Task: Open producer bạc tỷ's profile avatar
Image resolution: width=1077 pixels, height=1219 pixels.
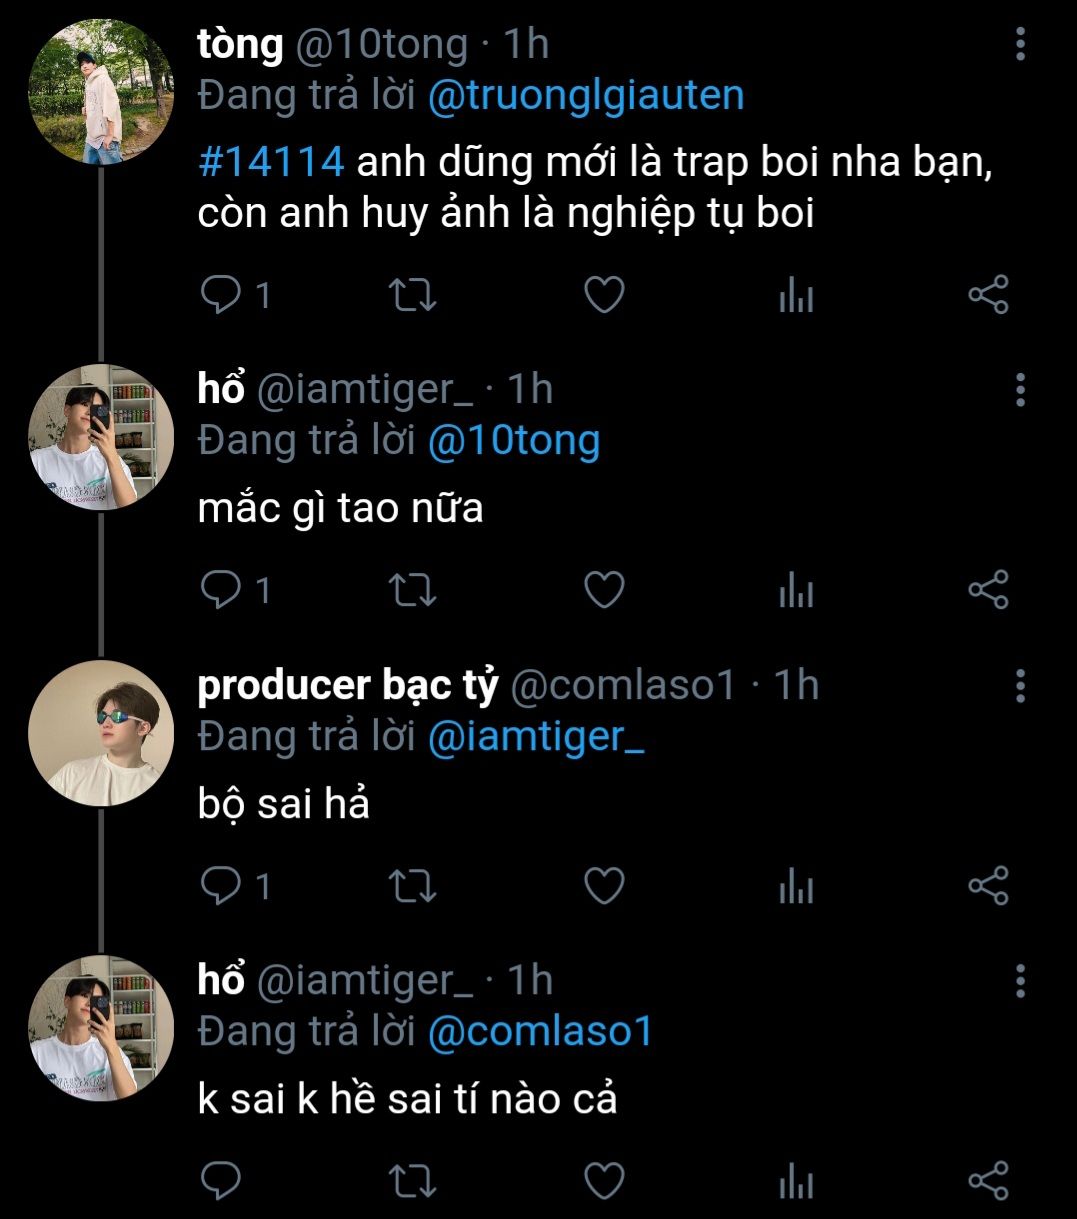Action: [100, 733]
